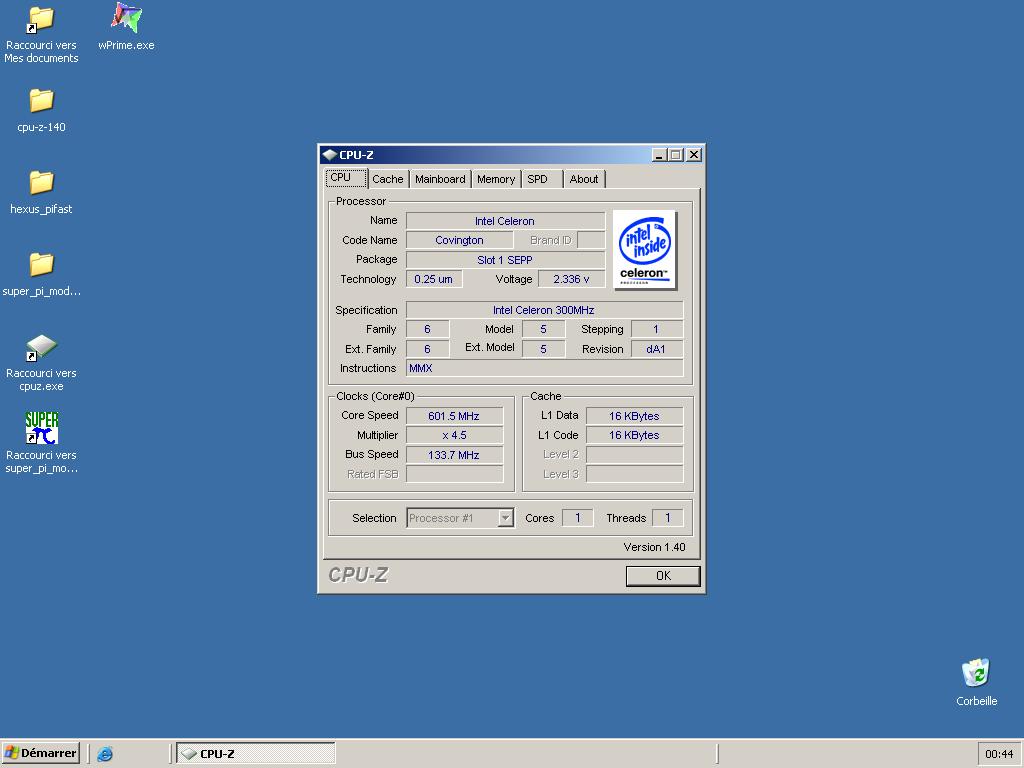Click the Code Name value Covington
1024x768 pixels.
click(459, 240)
